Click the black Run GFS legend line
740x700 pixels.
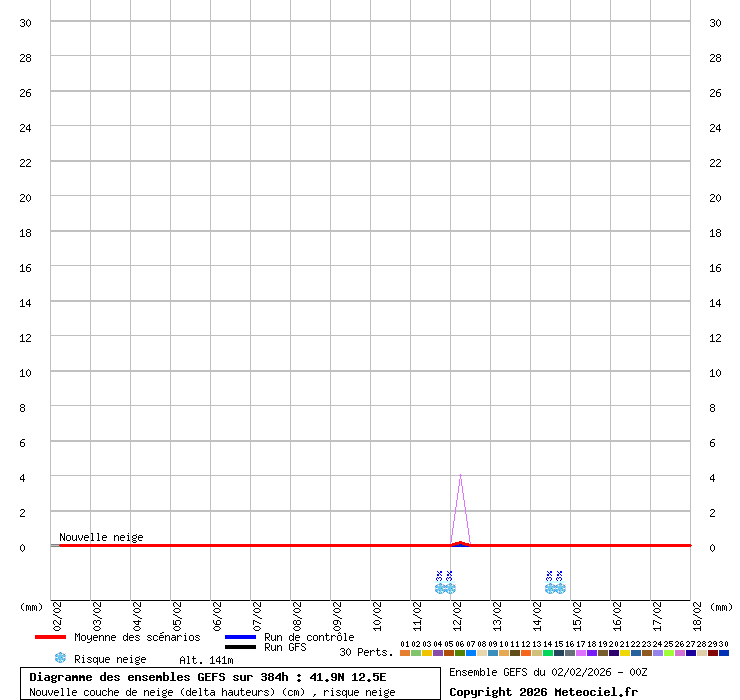[240, 647]
